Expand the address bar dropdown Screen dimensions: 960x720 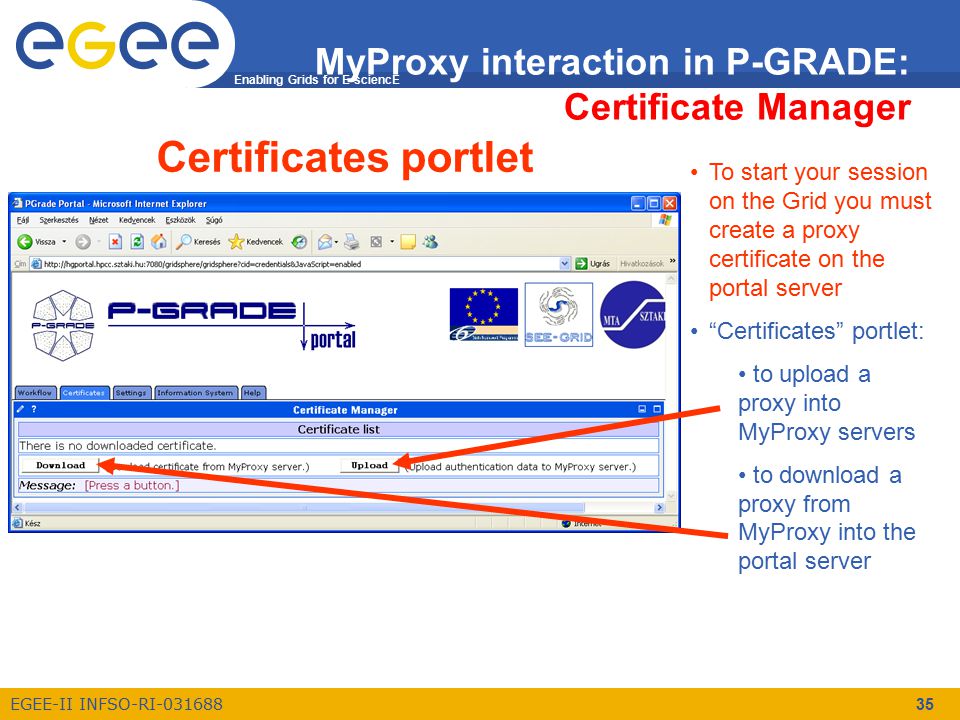pyautogui.click(x=564, y=264)
